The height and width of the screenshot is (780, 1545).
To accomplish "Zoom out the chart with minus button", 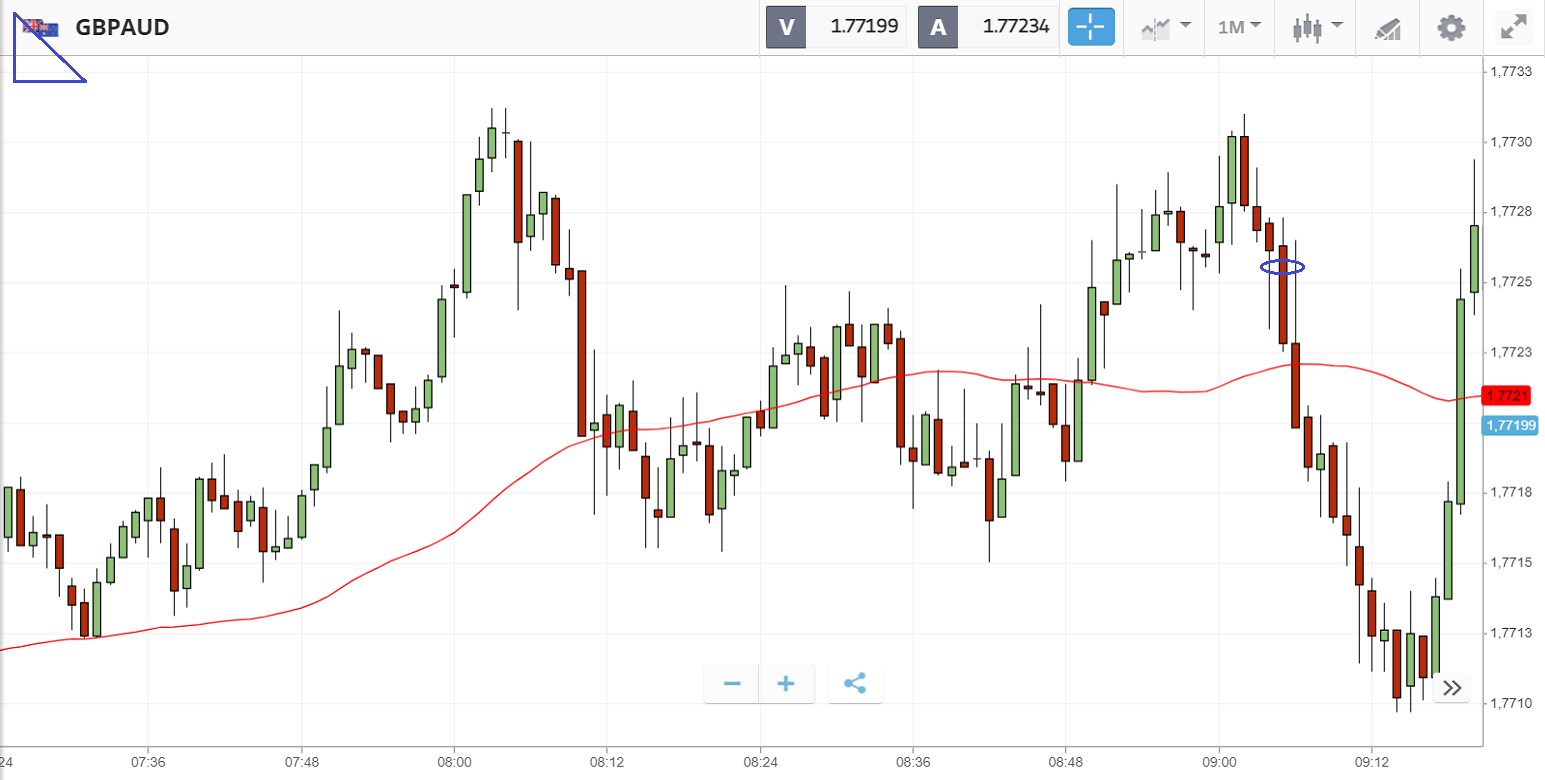I will (732, 684).
